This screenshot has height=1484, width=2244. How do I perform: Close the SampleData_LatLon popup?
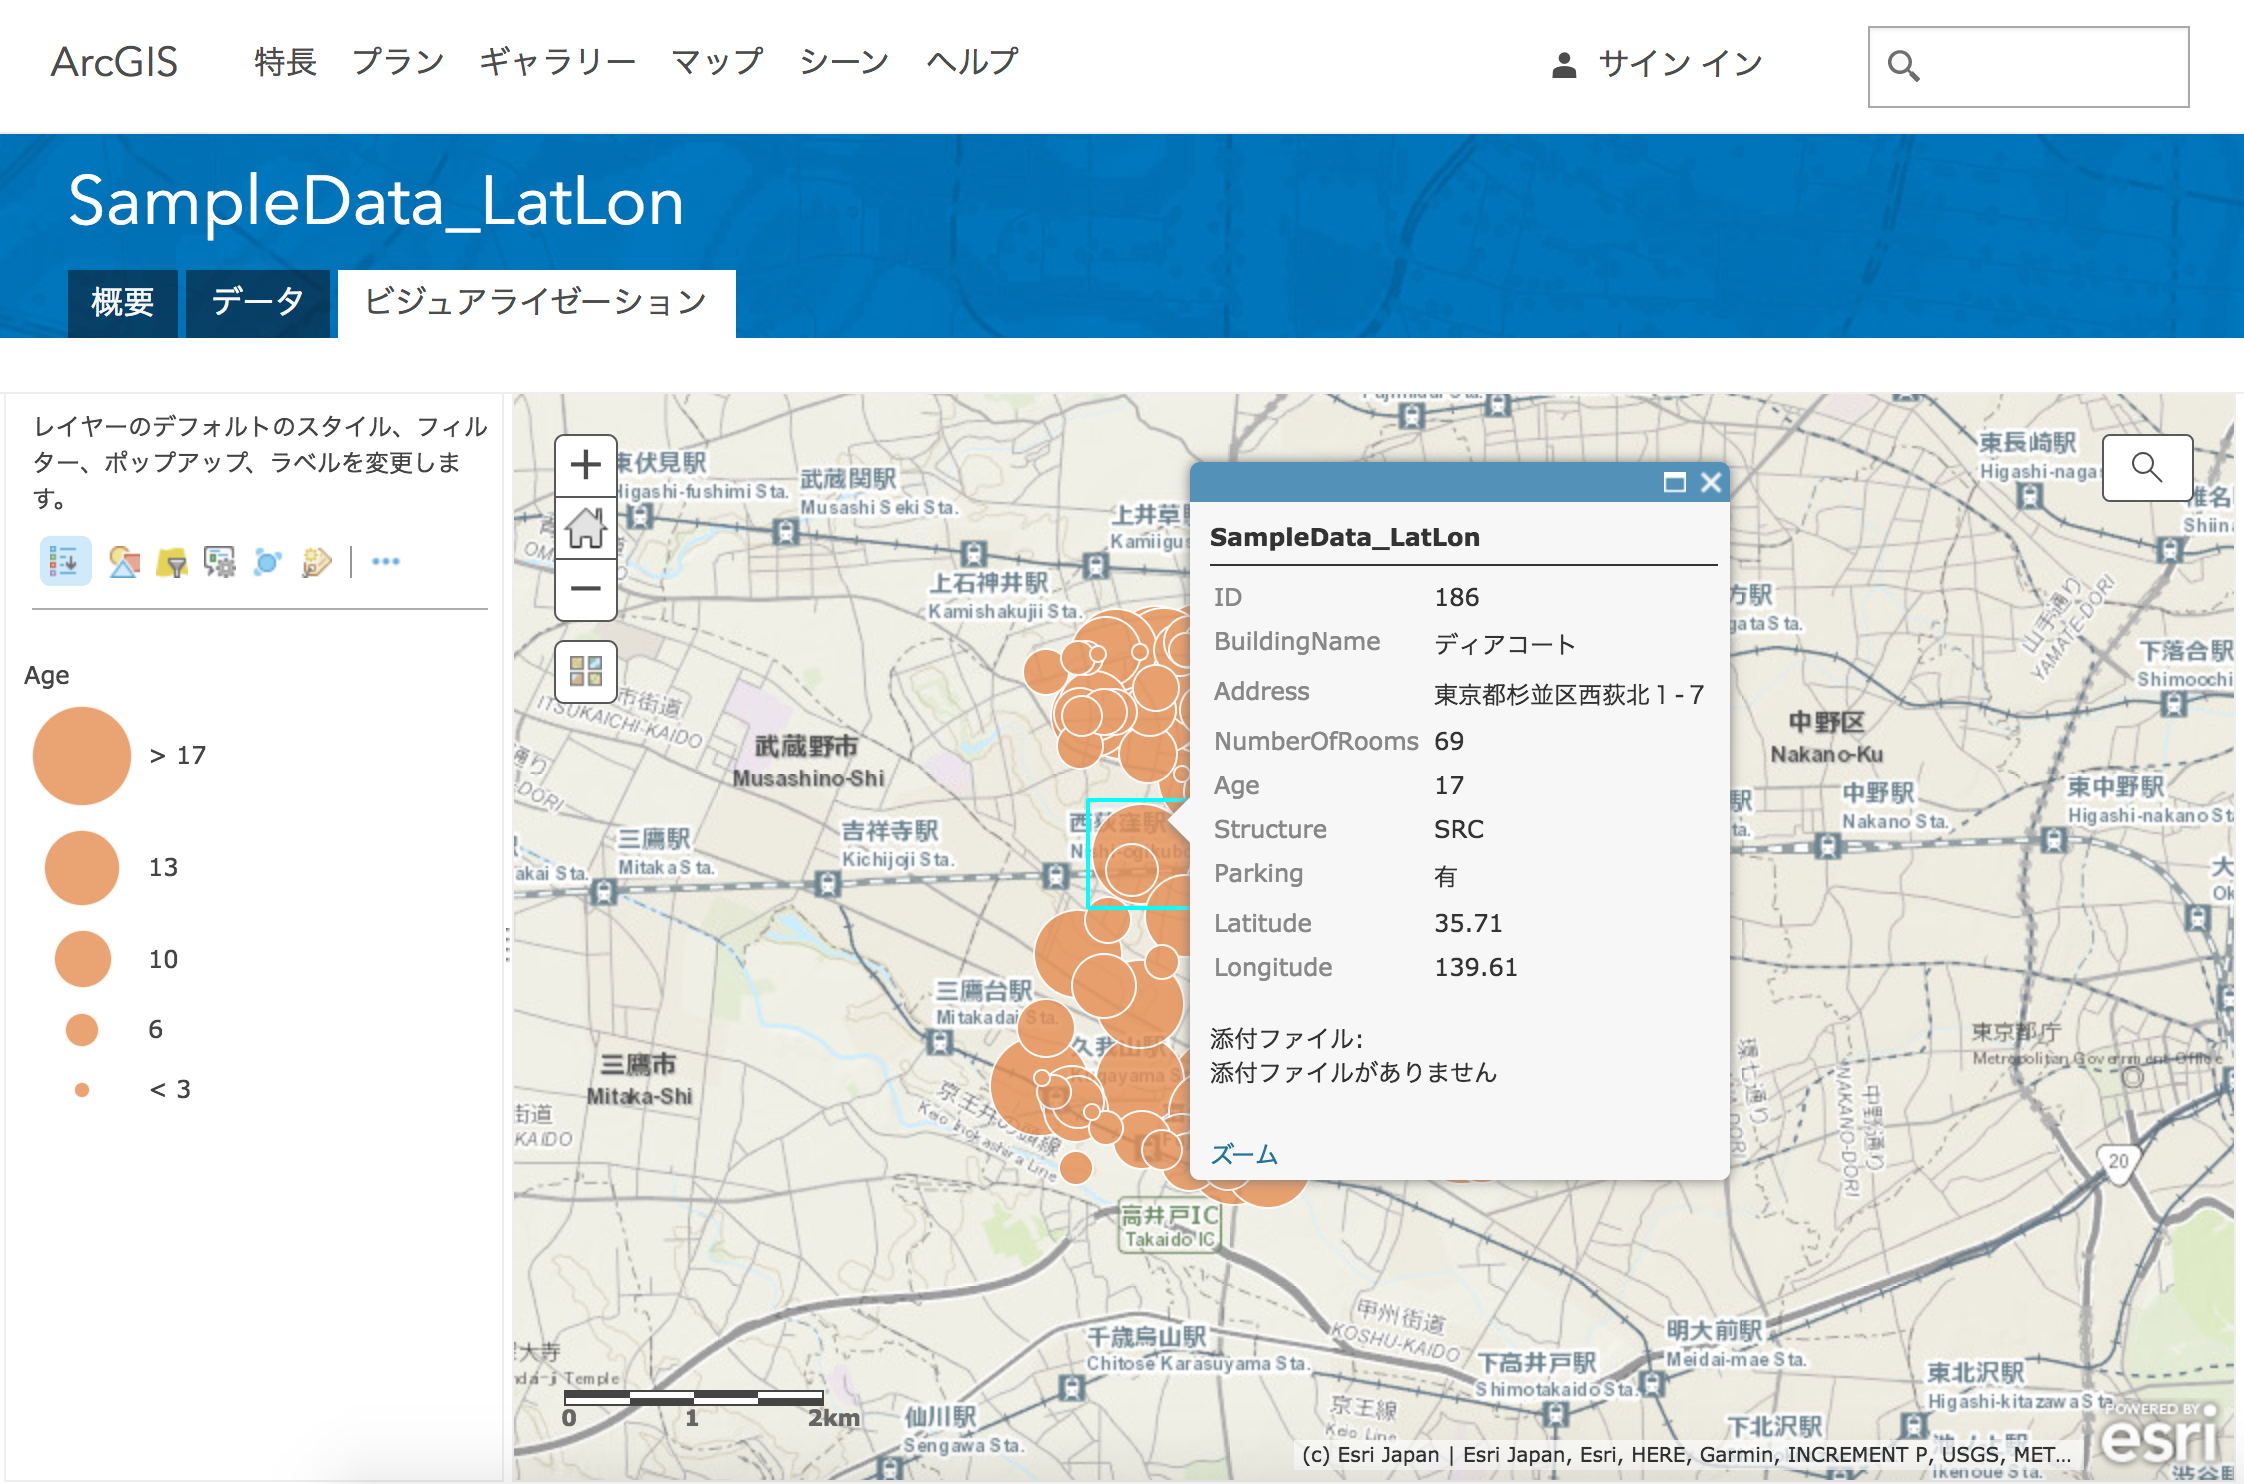pos(1711,483)
